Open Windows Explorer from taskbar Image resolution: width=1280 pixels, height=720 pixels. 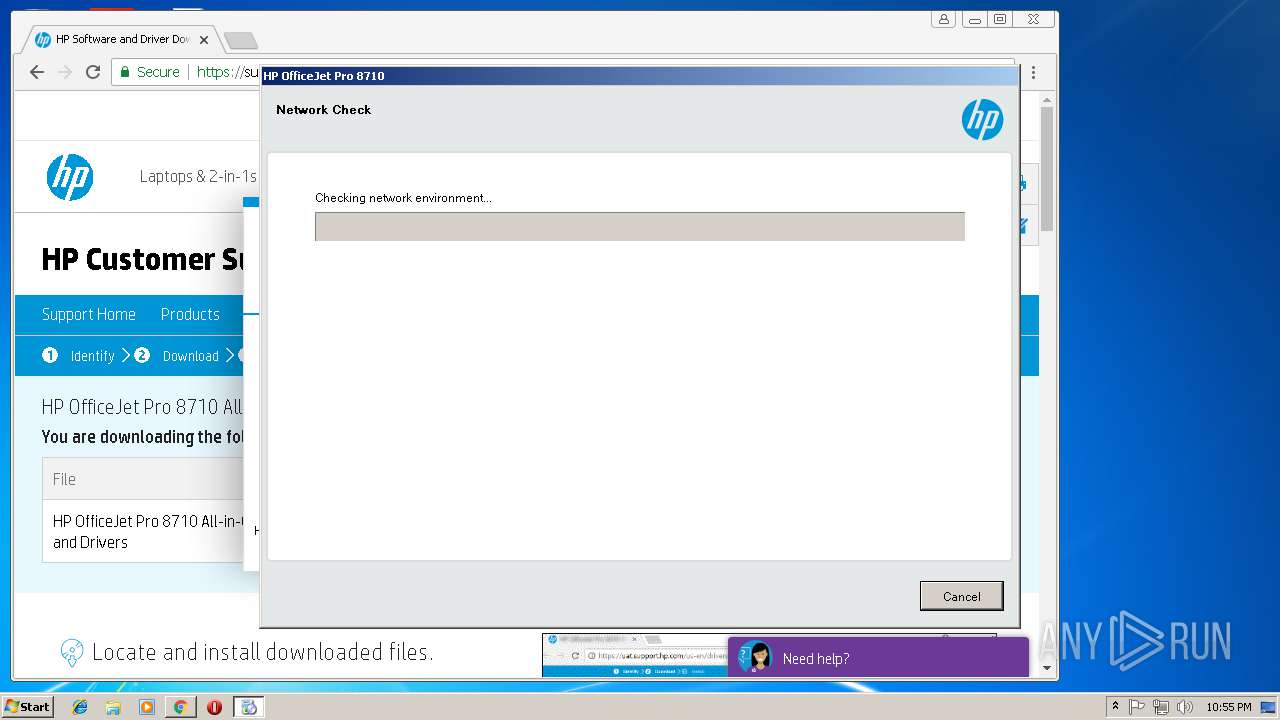[113, 707]
